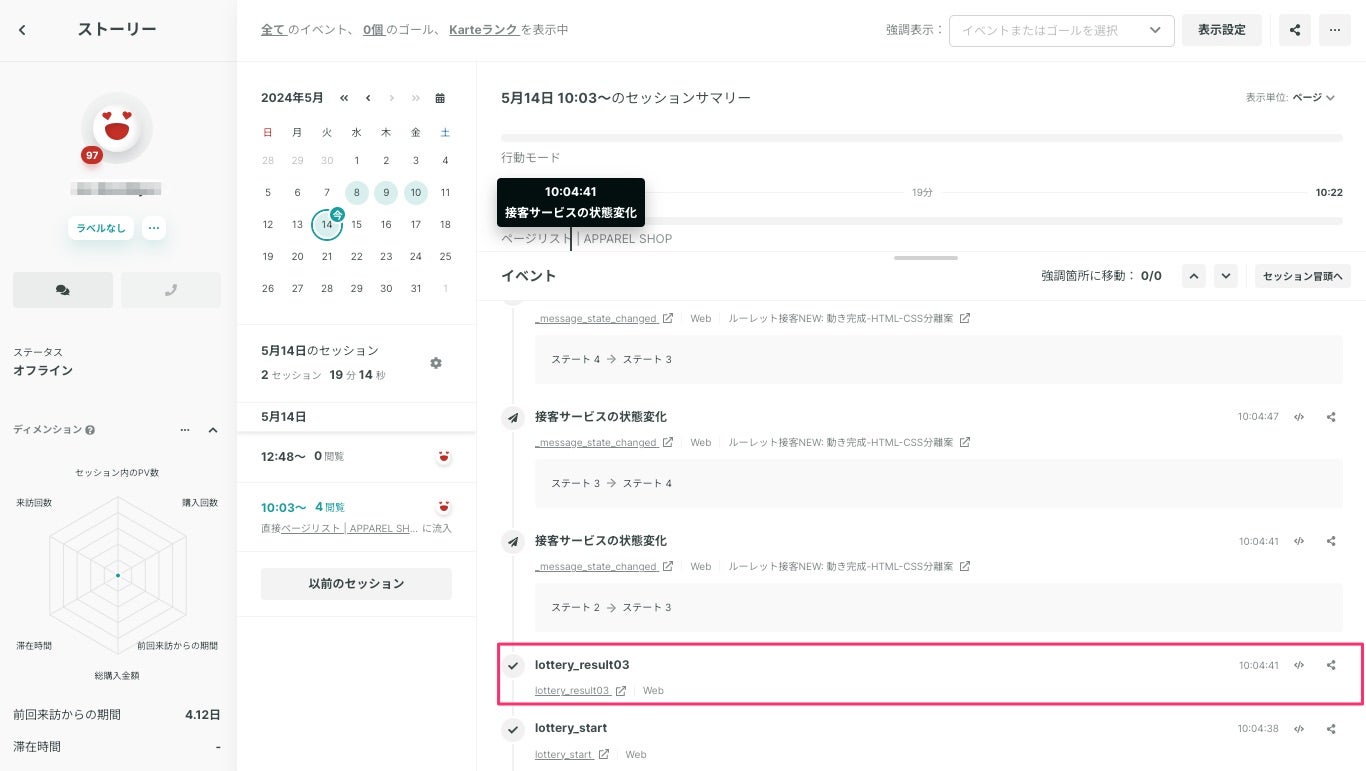Open the more options next to ラベルなし
1366x771 pixels.
click(153, 228)
